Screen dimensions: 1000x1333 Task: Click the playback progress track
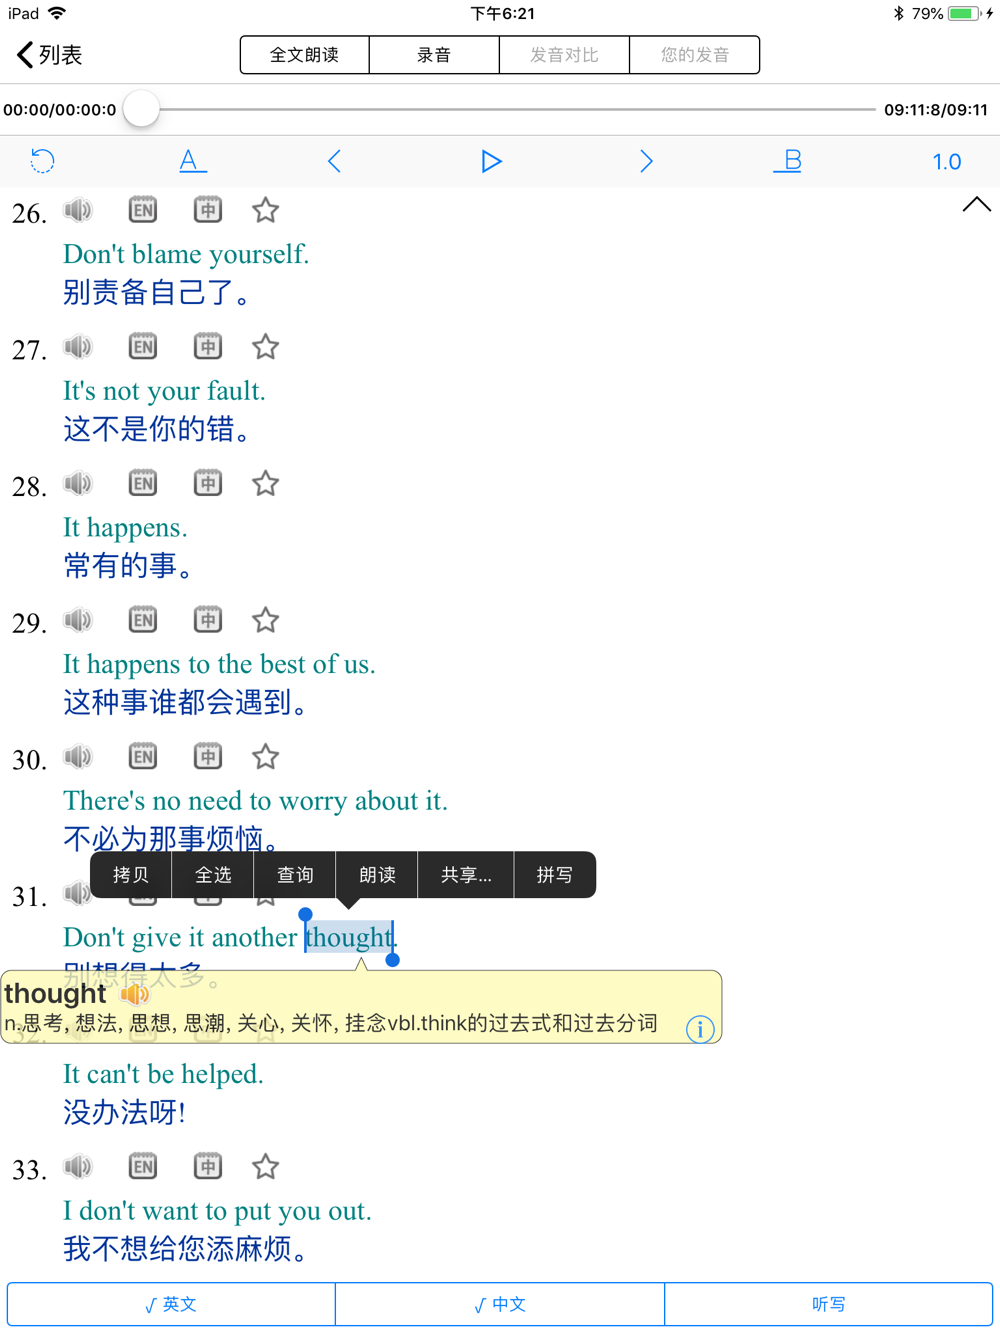click(x=517, y=109)
